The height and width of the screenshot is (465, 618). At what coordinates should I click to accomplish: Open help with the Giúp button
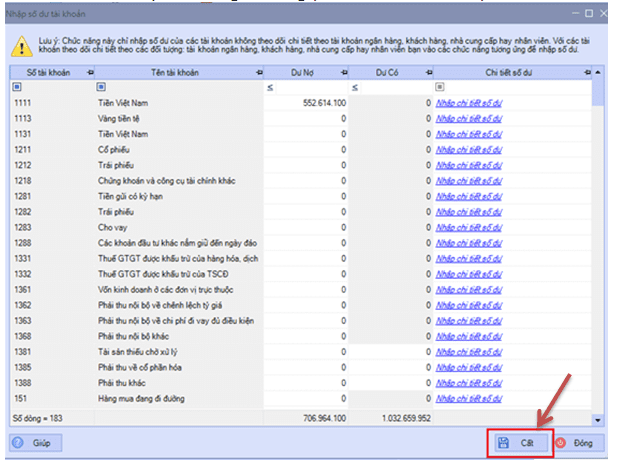(x=35, y=442)
